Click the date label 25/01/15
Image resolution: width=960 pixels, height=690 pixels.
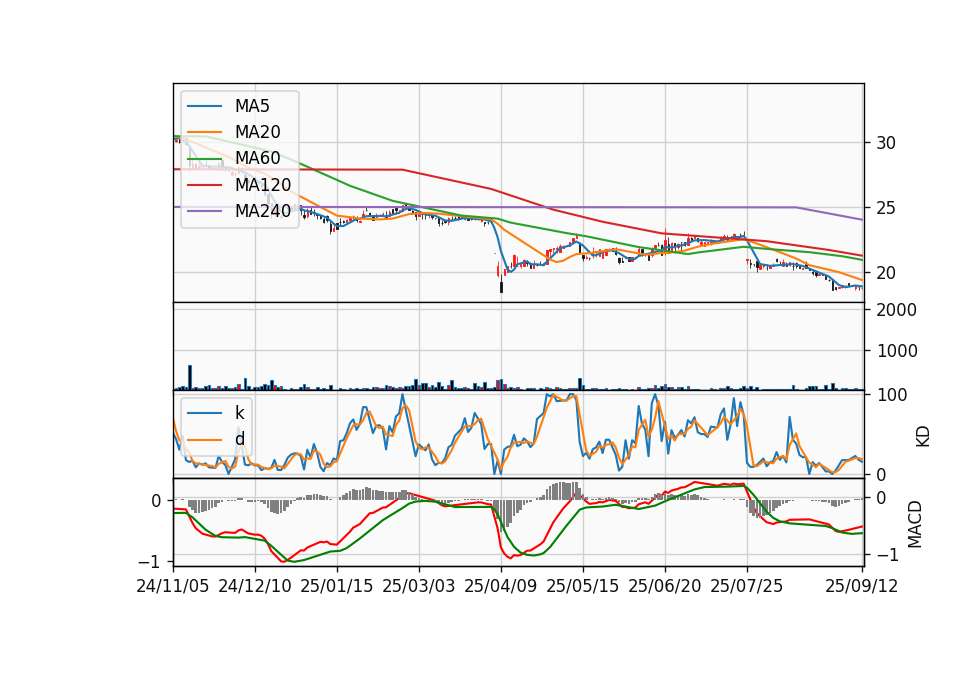pos(337,586)
